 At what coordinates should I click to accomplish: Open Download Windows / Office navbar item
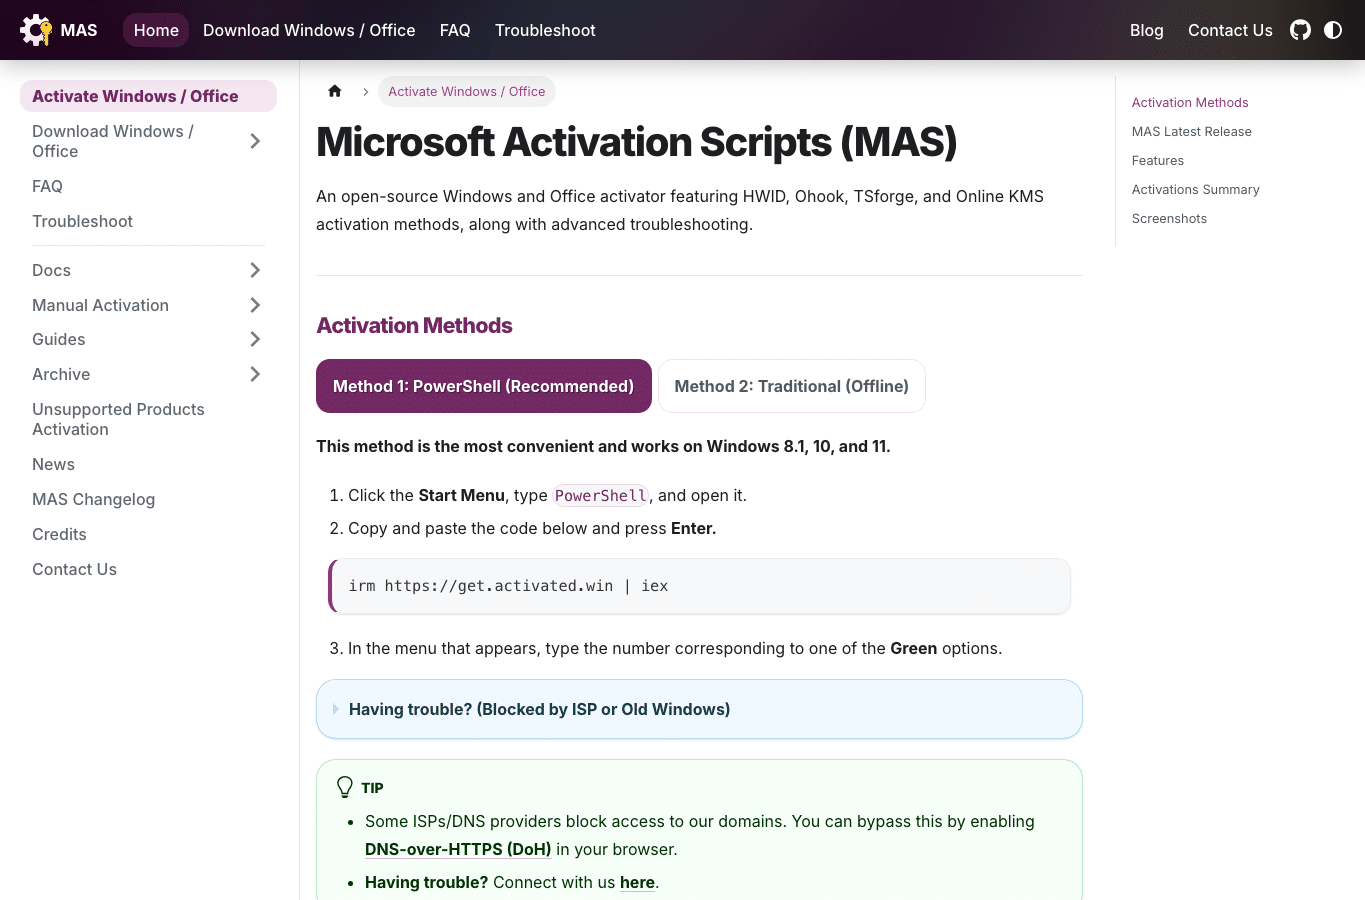[309, 30]
